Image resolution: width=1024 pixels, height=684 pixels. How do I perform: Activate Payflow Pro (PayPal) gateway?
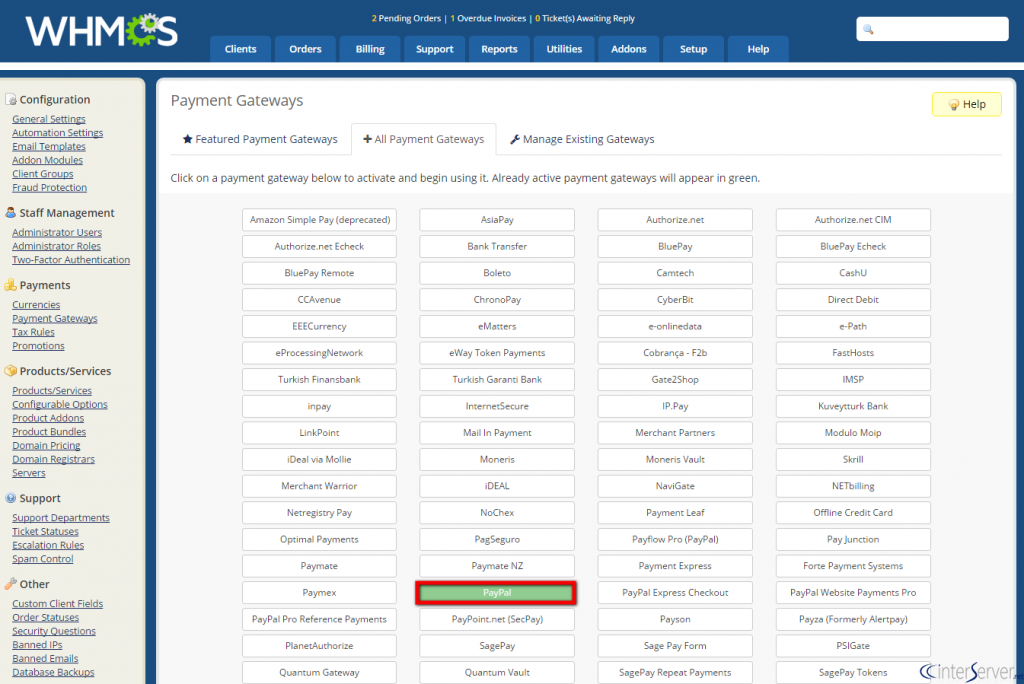(675, 540)
